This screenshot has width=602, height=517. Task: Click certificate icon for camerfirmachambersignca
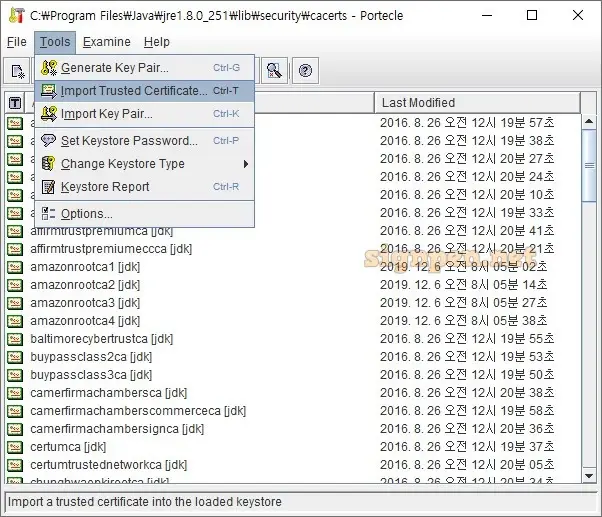click(15, 429)
